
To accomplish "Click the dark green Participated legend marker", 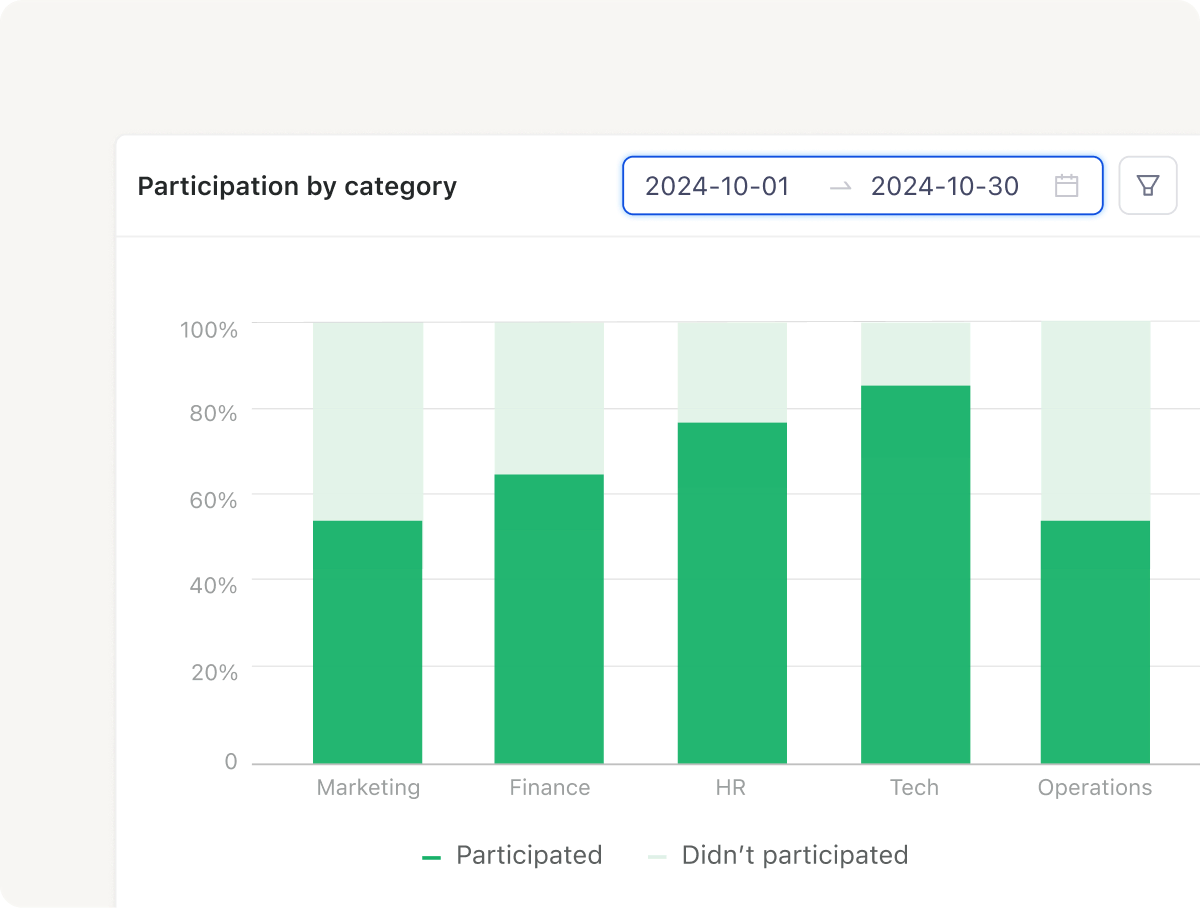I will (x=431, y=857).
